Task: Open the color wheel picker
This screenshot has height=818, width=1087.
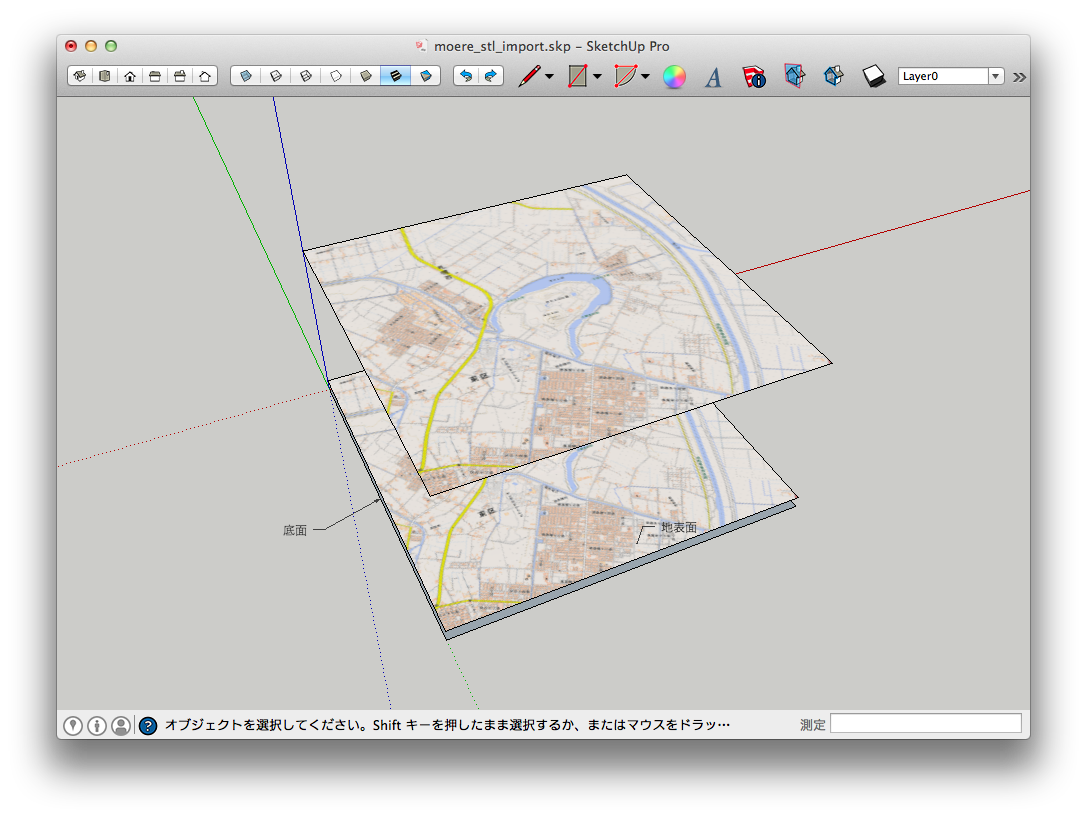Action: tap(675, 77)
